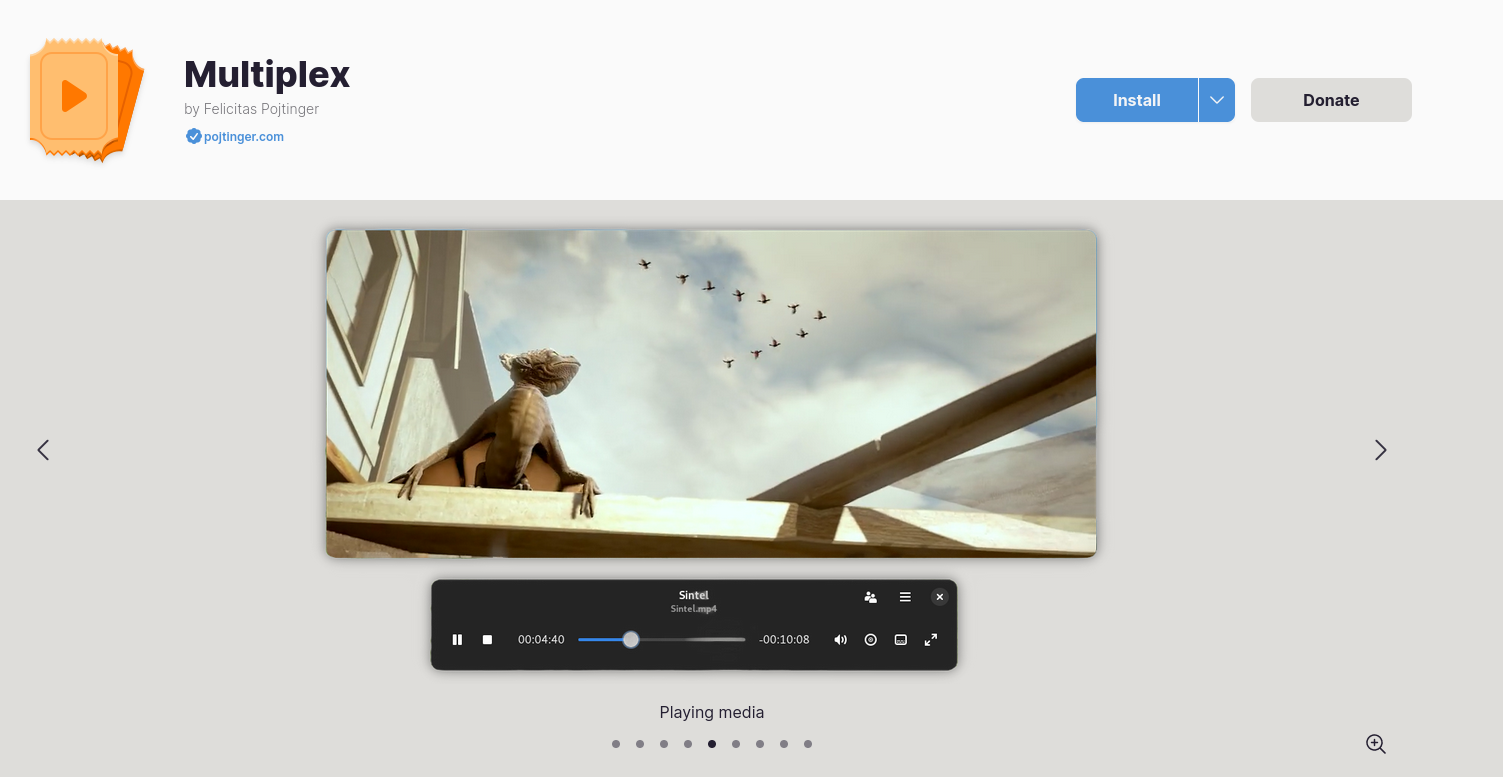
Task: Open the hamburger menu in player
Action: [905, 597]
